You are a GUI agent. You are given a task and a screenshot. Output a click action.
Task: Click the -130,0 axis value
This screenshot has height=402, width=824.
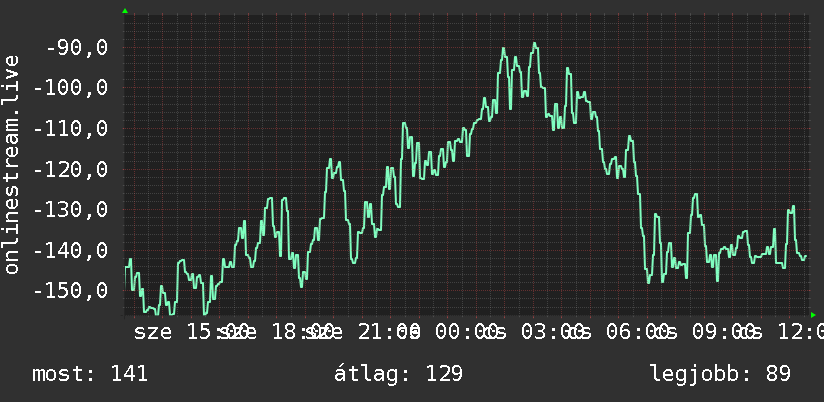click(71, 210)
